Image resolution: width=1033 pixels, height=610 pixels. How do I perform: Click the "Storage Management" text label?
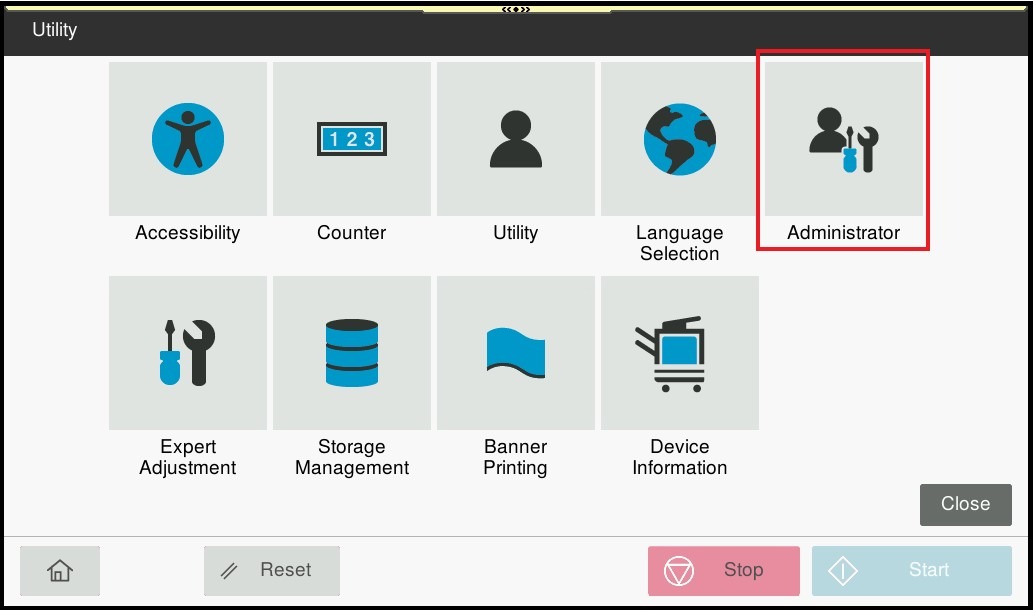(352, 457)
